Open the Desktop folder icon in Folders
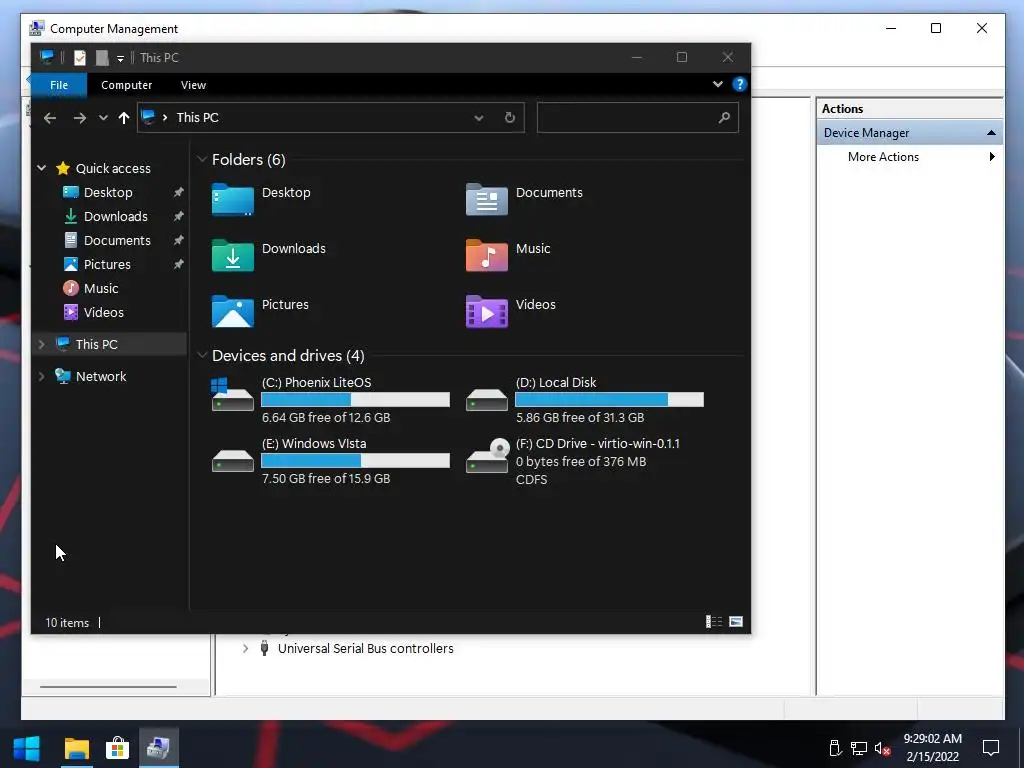The height and width of the screenshot is (768, 1024). click(x=232, y=199)
